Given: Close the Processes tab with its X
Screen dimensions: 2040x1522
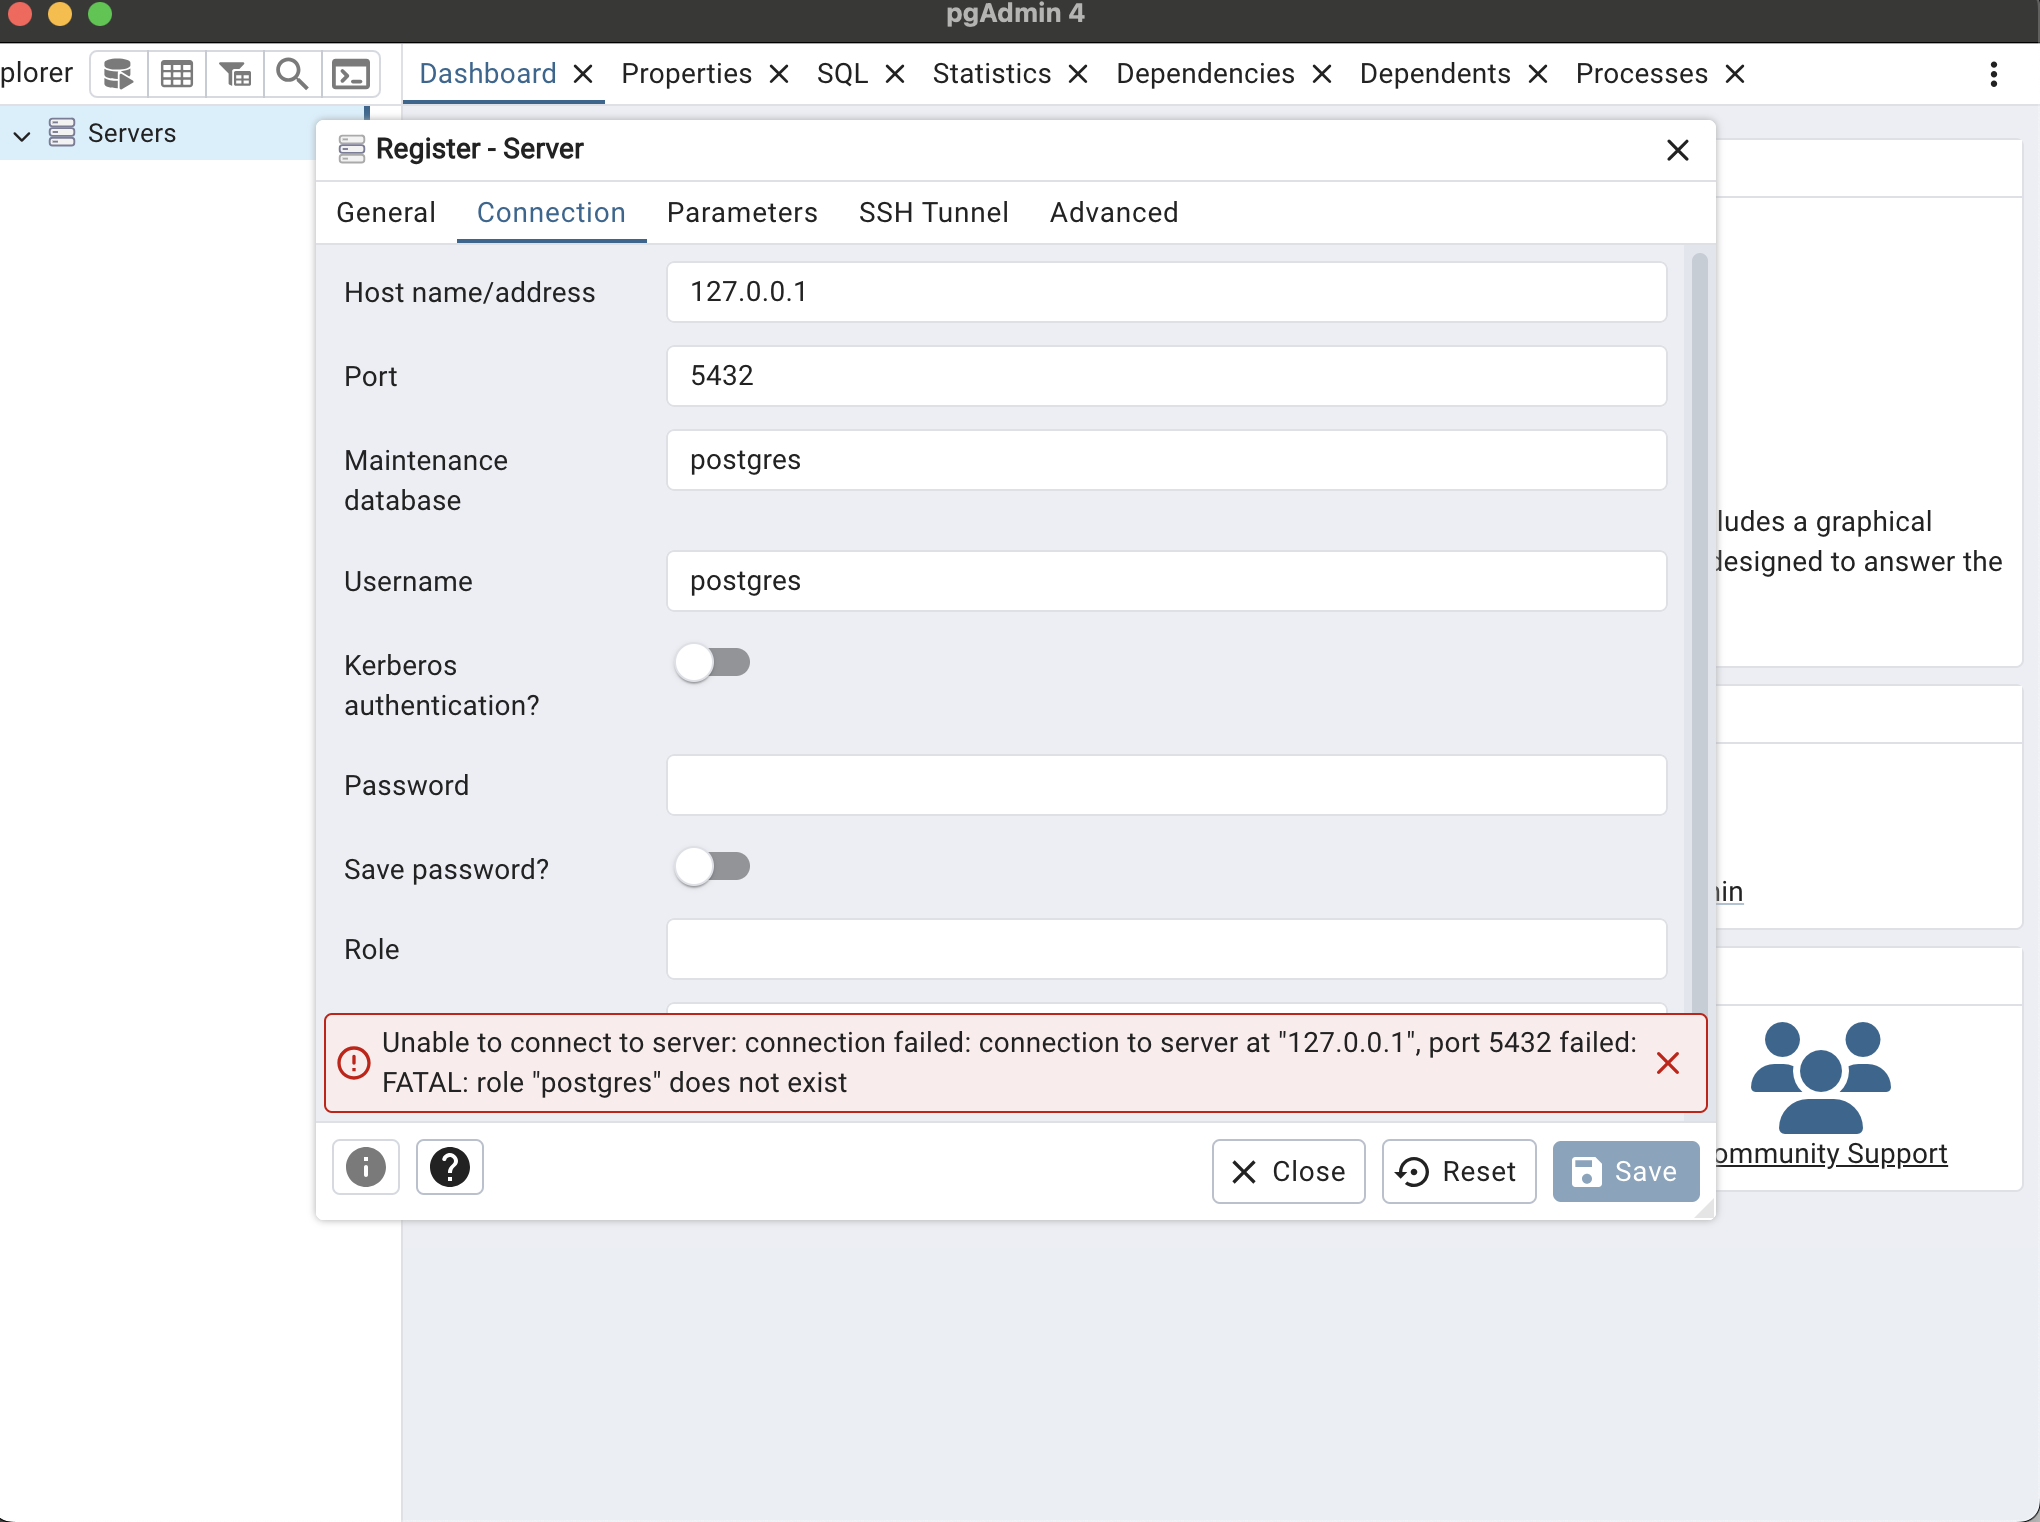Looking at the screenshot, I should pos(1735,74).
